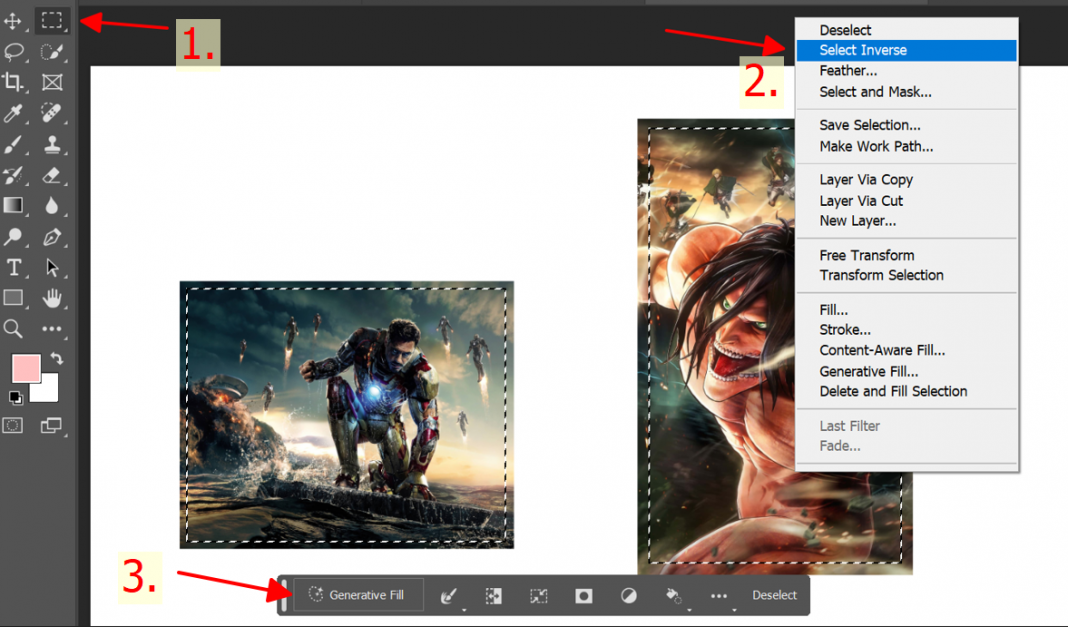Select the Eraser tool
The width and height of the screenshot is (1068, 627).
52,175
